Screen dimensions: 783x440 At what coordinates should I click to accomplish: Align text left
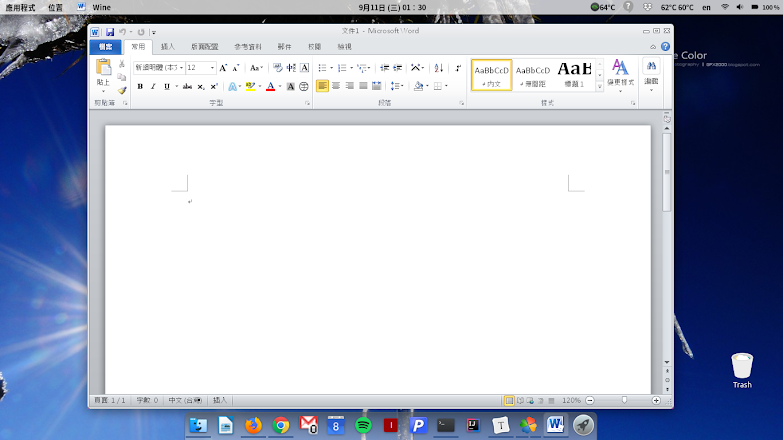click(x=323, y=86)
